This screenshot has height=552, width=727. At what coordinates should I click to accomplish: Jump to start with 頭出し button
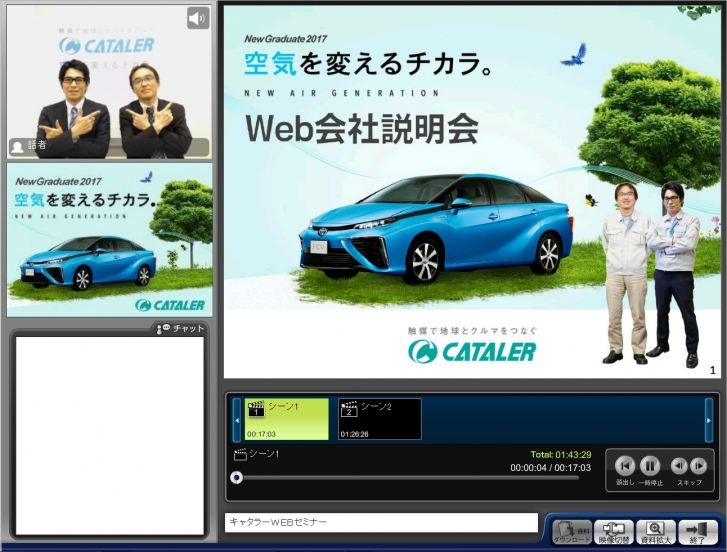tap(625, 466)
